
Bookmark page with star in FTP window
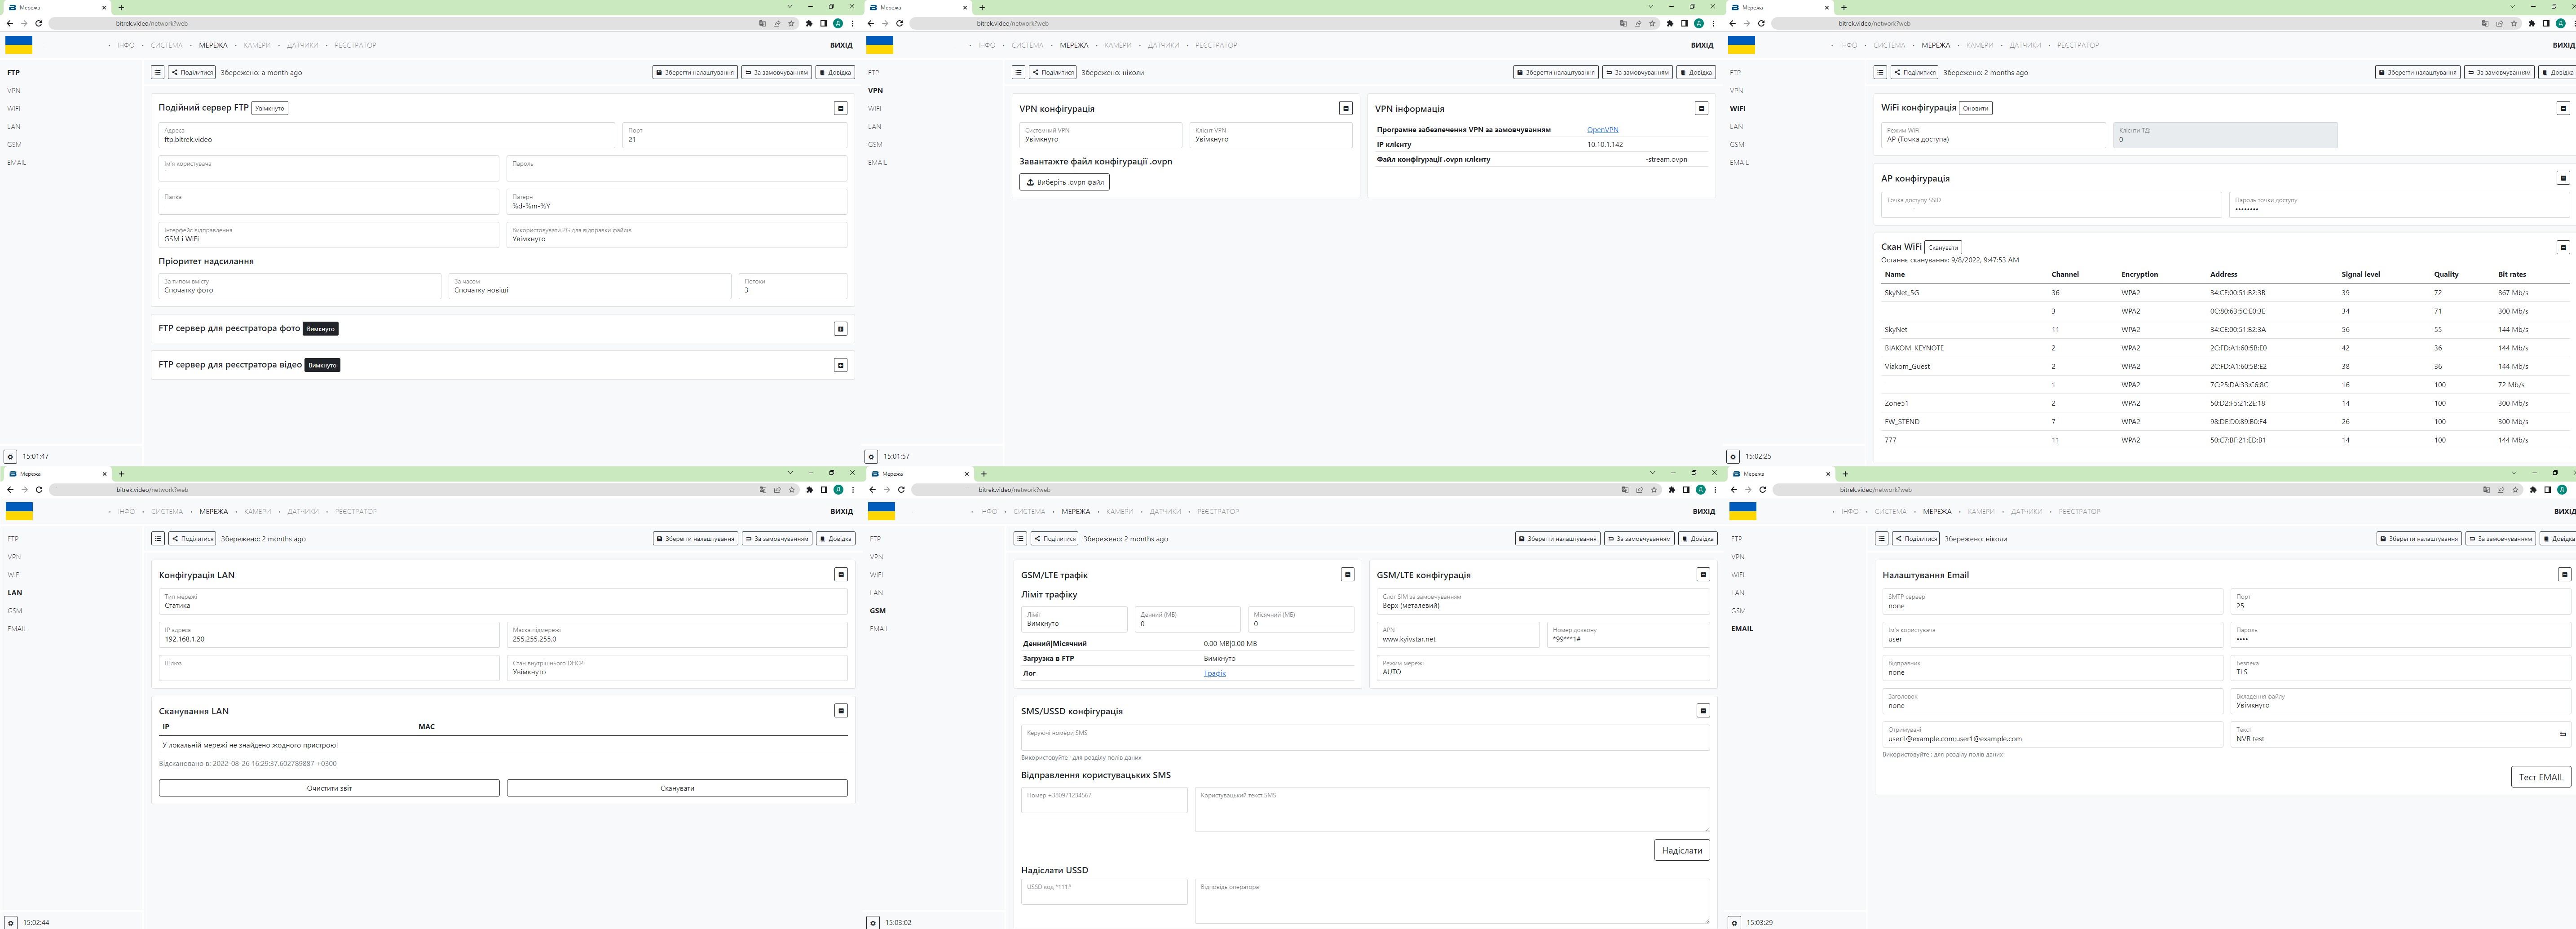(x=791, y=23)
